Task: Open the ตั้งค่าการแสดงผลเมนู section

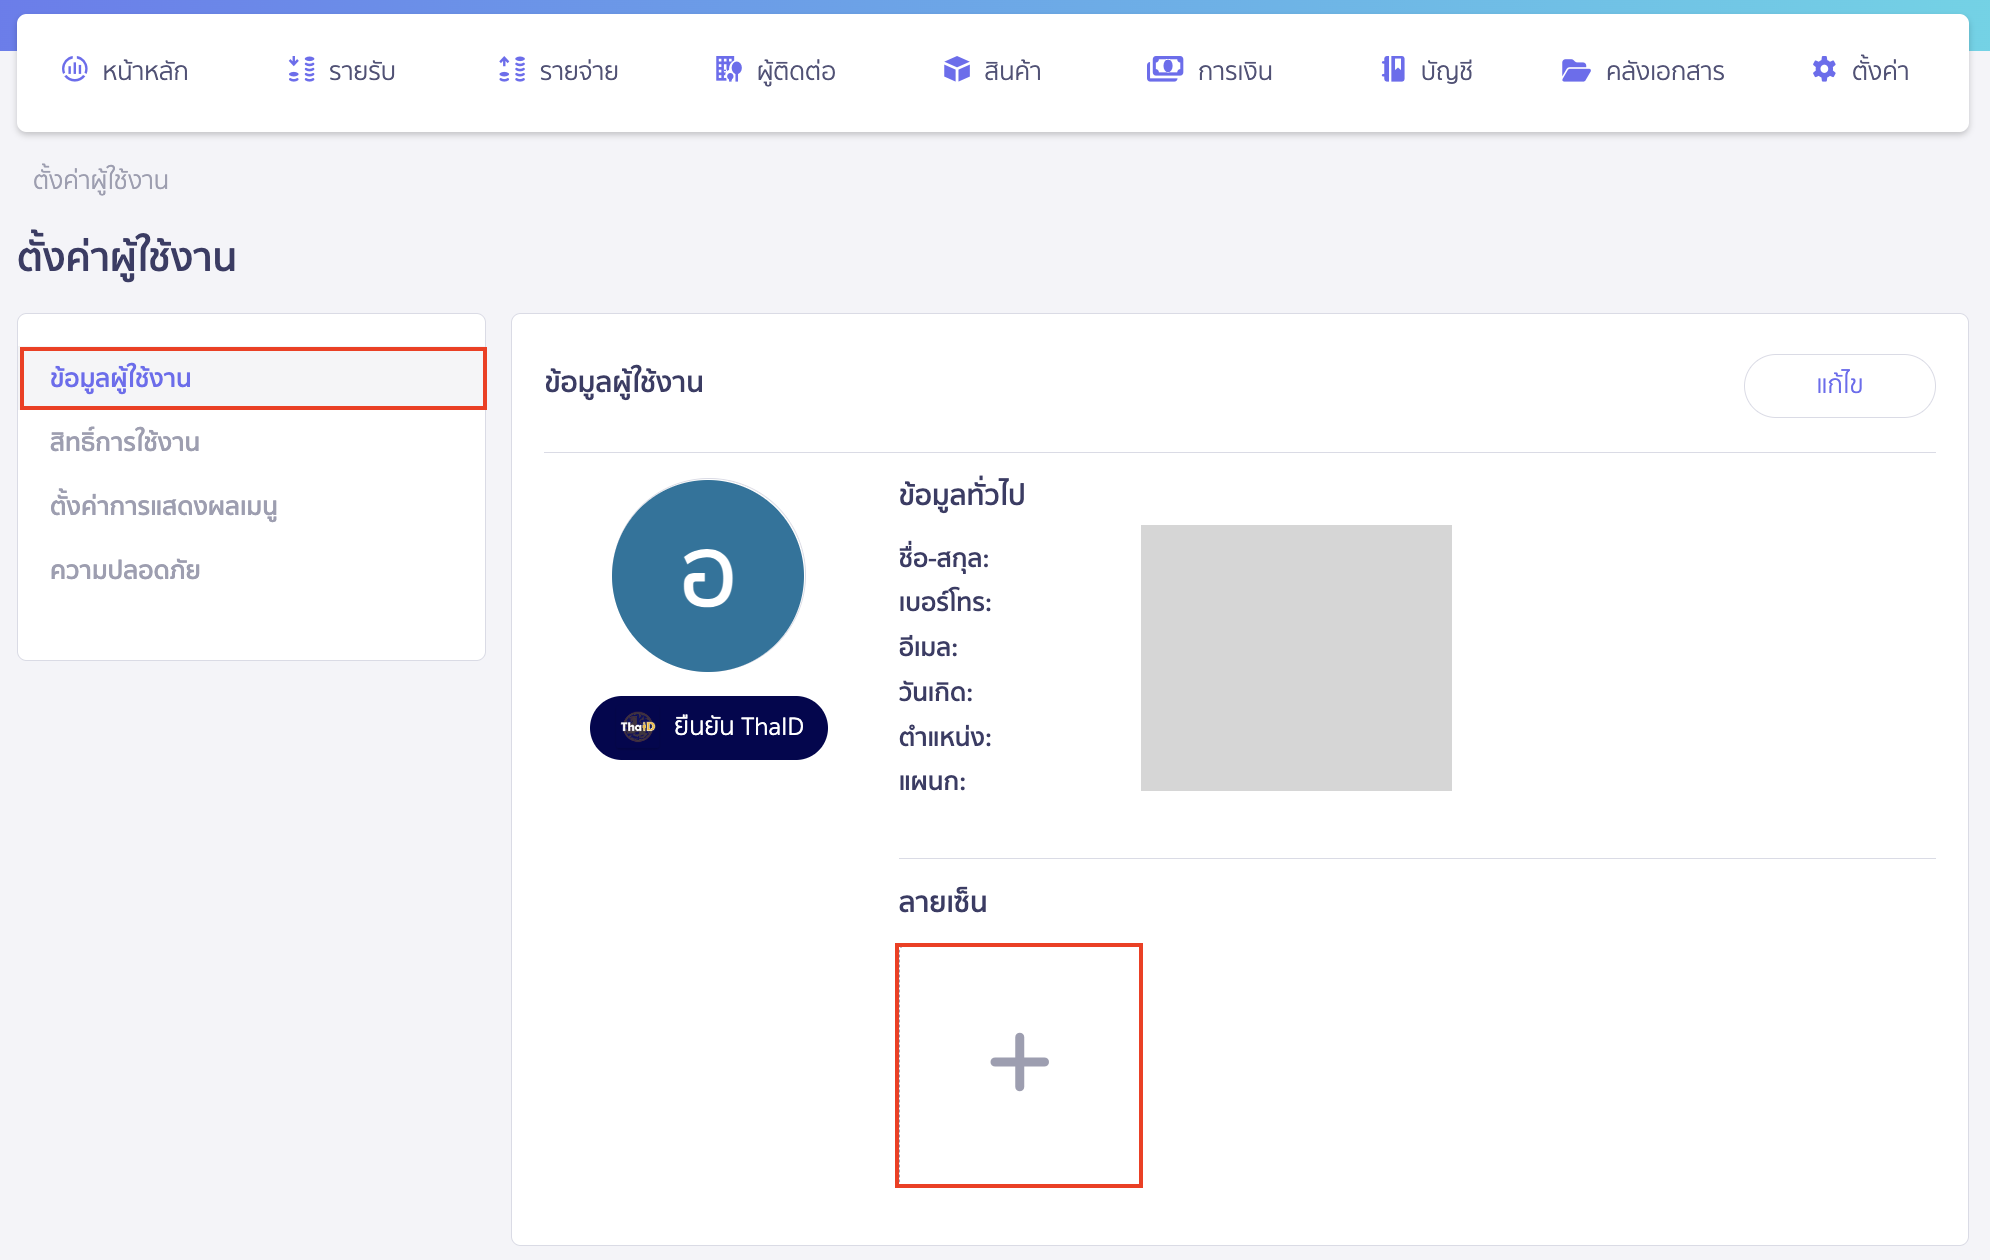Action: pyautogui.click(x=166, y=506)
